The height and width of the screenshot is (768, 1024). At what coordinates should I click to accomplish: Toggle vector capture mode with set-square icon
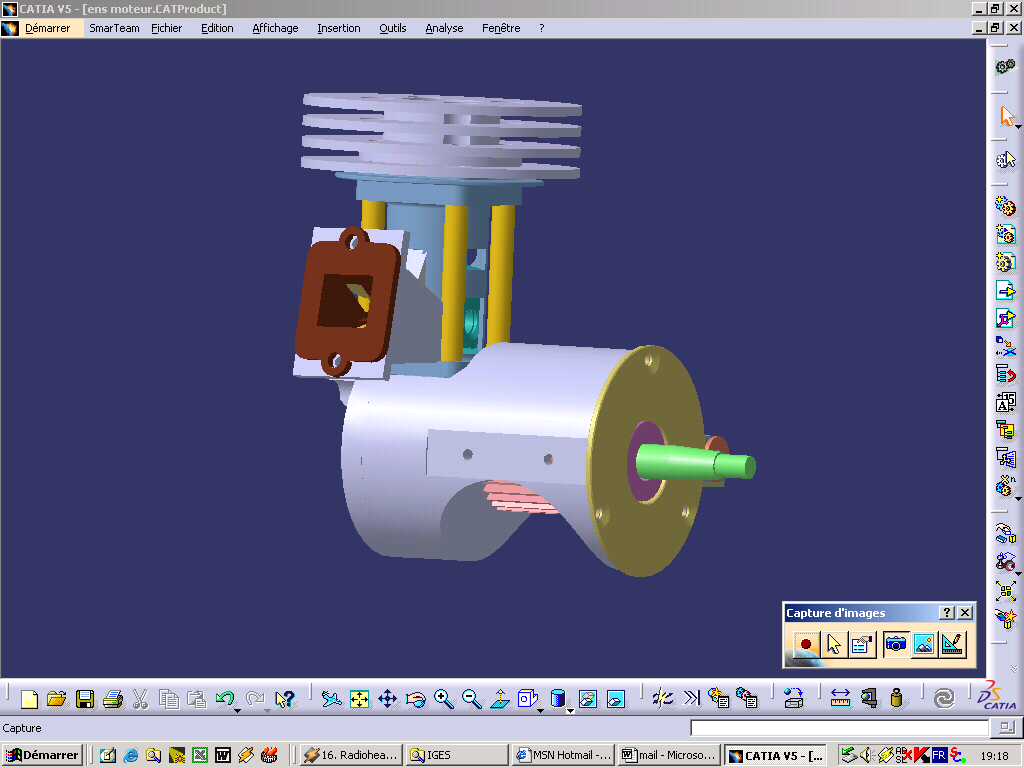click(952, 645)
